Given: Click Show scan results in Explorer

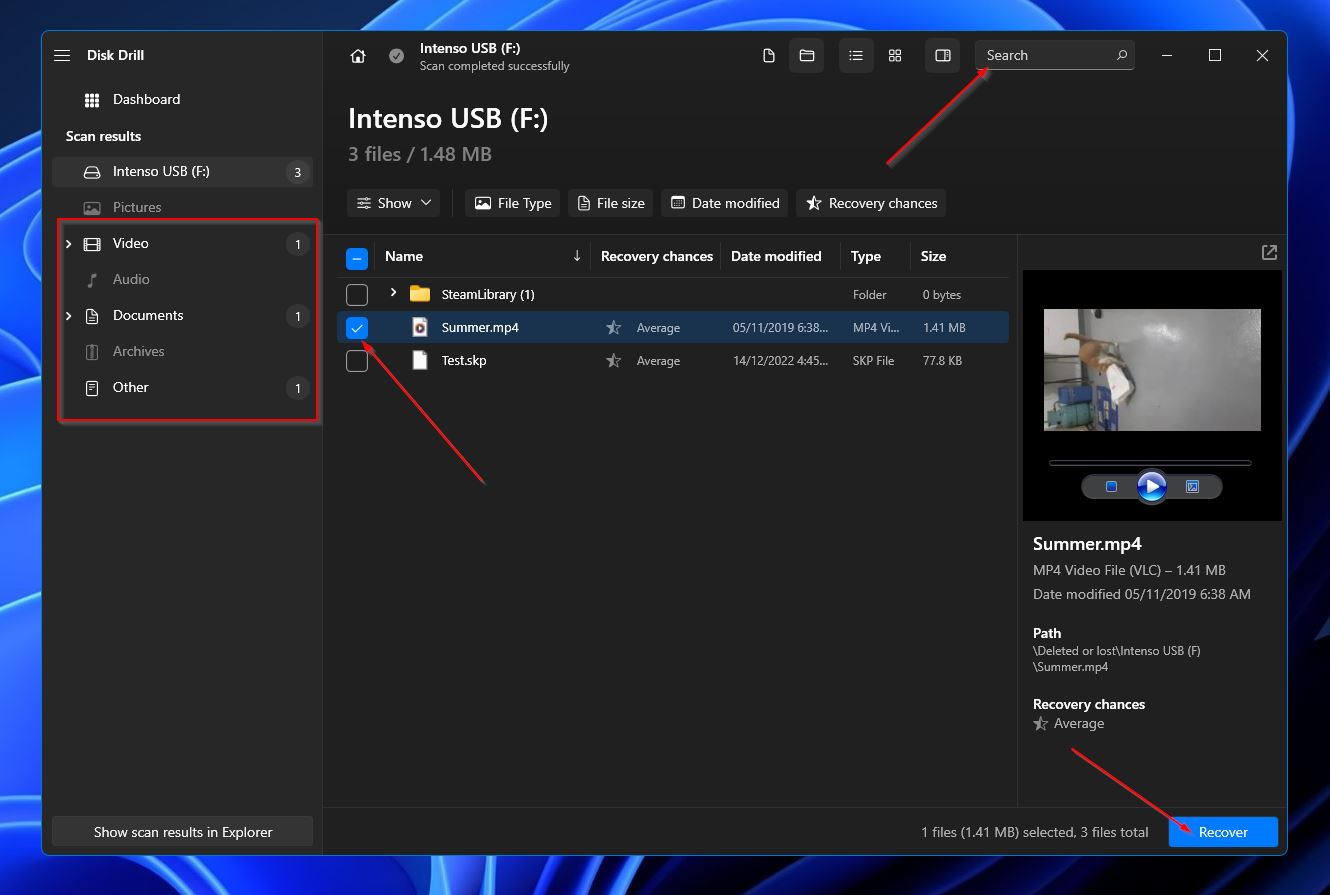Looking at the screenshot, I should 182,832.
